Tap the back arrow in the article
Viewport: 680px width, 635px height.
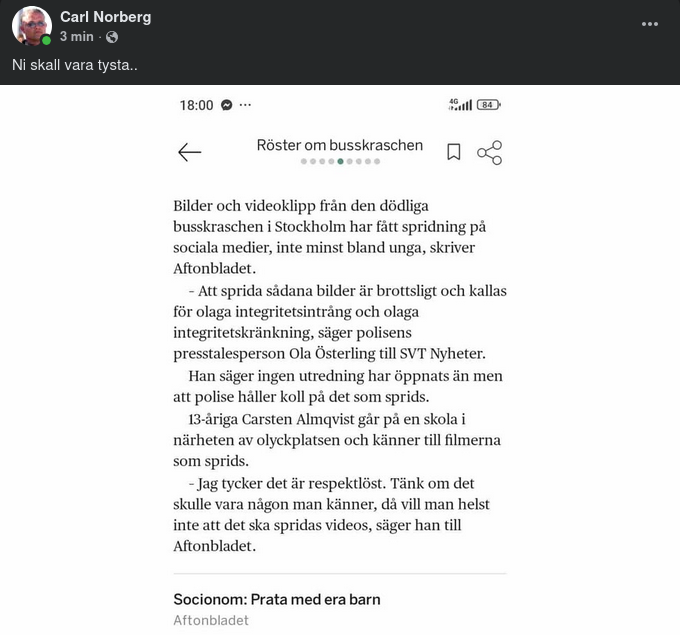(x=189, y=152)
